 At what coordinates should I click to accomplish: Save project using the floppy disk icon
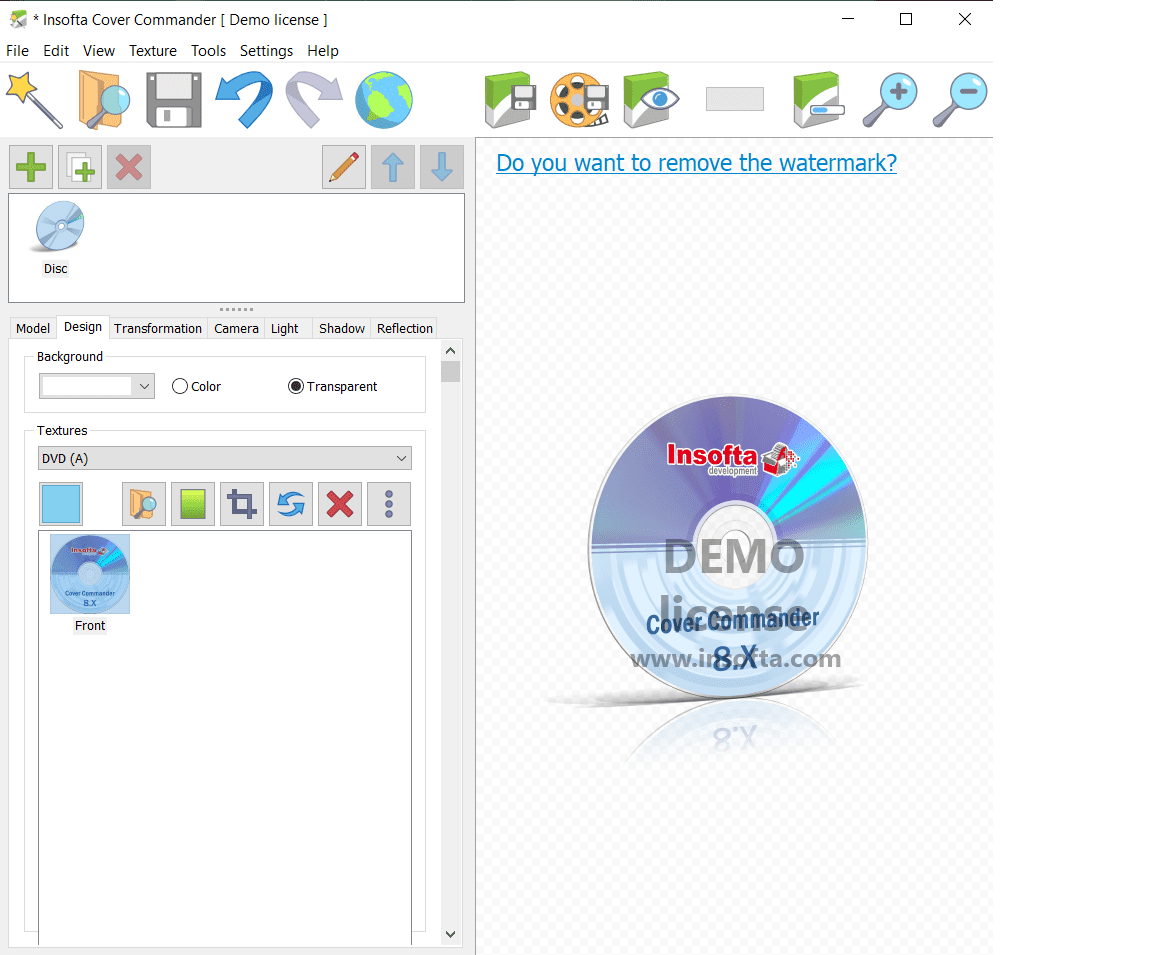174,100
